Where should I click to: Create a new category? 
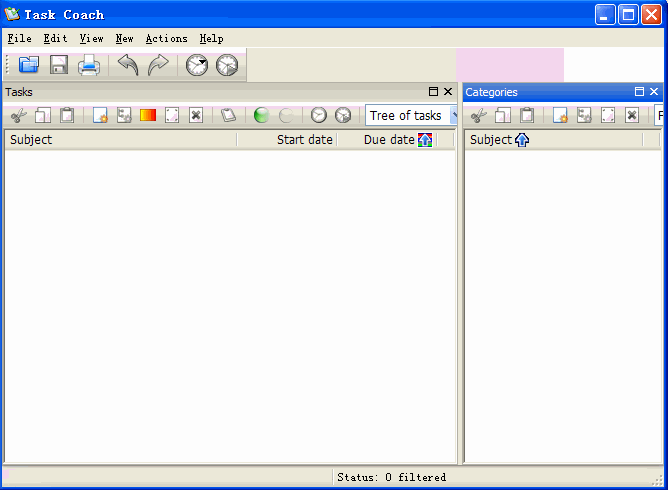pyautogui.click(x=560, y=115)
